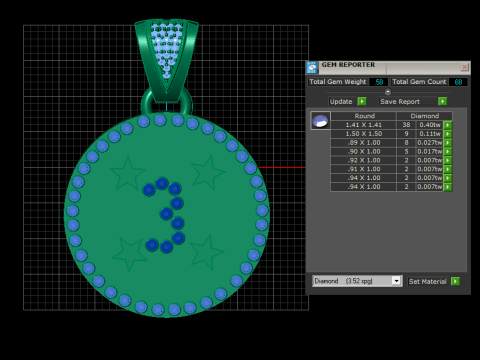This screenshot has width=480, height=360.
Task: Select the .91 X 1.00 size cell
Action: 364,169
